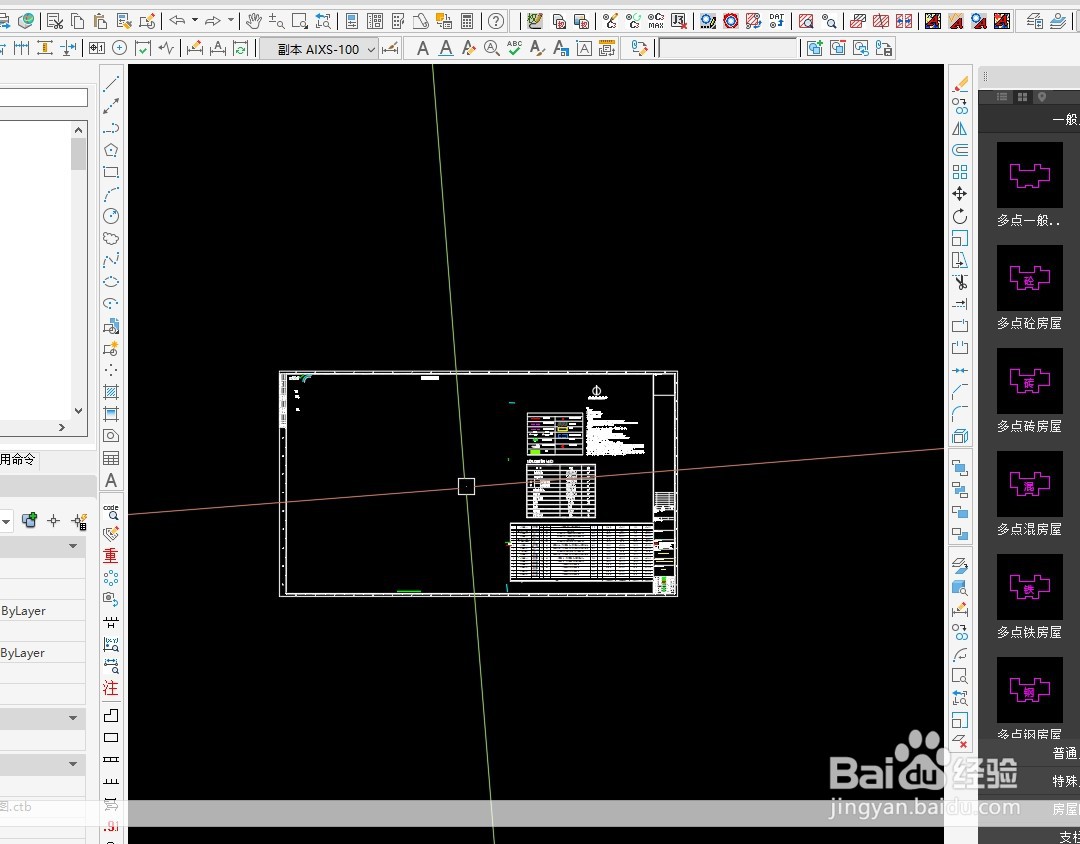Click the DAT file tool icon
The height and width of the screenshot is (844, 1080).
pyautogui.click(x=777, y=21)
